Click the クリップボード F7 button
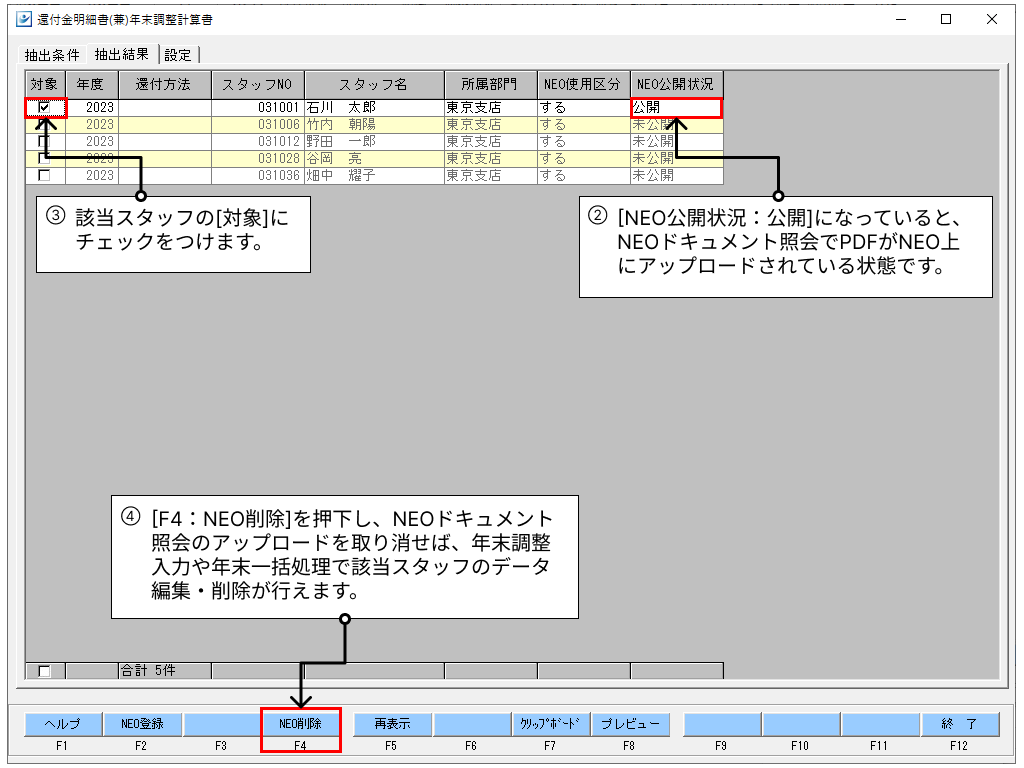This screenshot has width=1024, height=768. pyautogui.click(x=551, y=724)
